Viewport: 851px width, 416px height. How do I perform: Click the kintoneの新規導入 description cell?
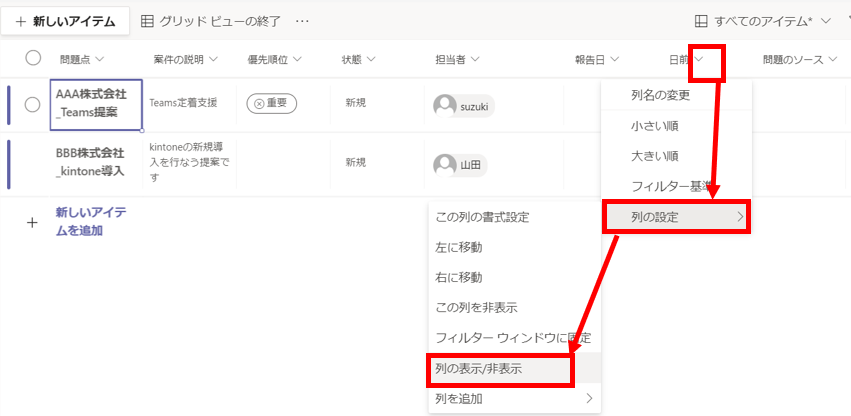(x=189, y=162)
